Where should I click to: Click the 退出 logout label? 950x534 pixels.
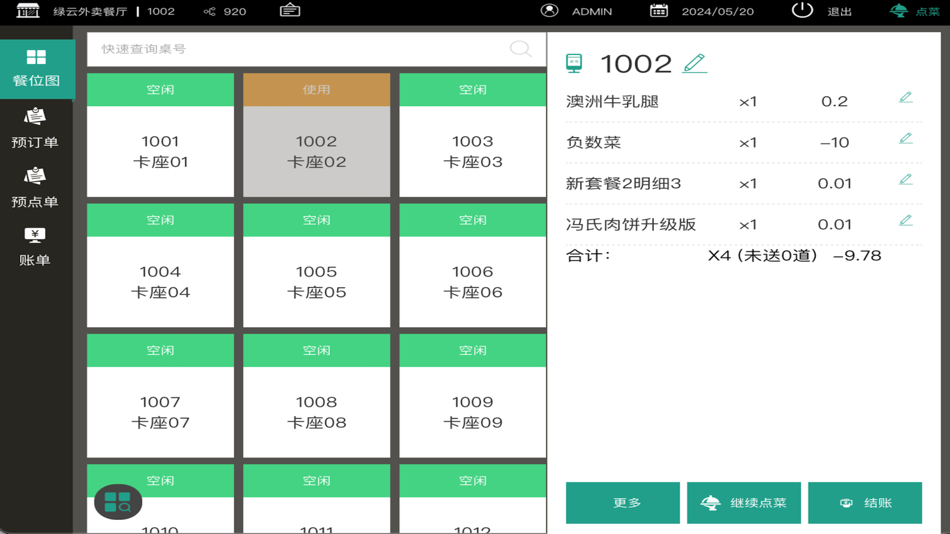point(840,12)
